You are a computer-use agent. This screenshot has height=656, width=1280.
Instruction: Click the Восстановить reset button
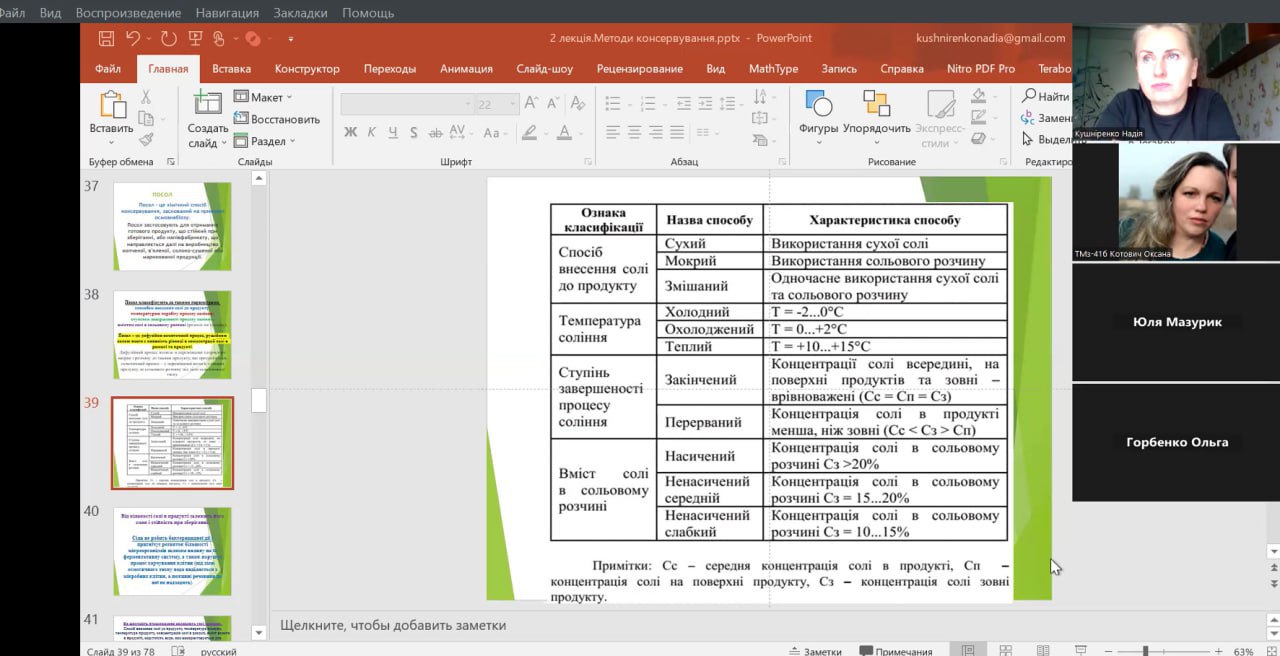(x=277, y=119)
